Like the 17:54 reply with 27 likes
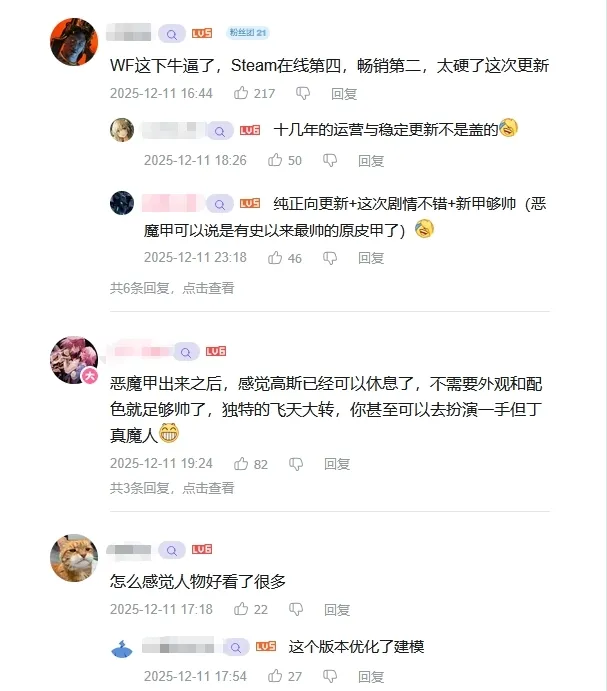607x691 pixels. (275, 675)
